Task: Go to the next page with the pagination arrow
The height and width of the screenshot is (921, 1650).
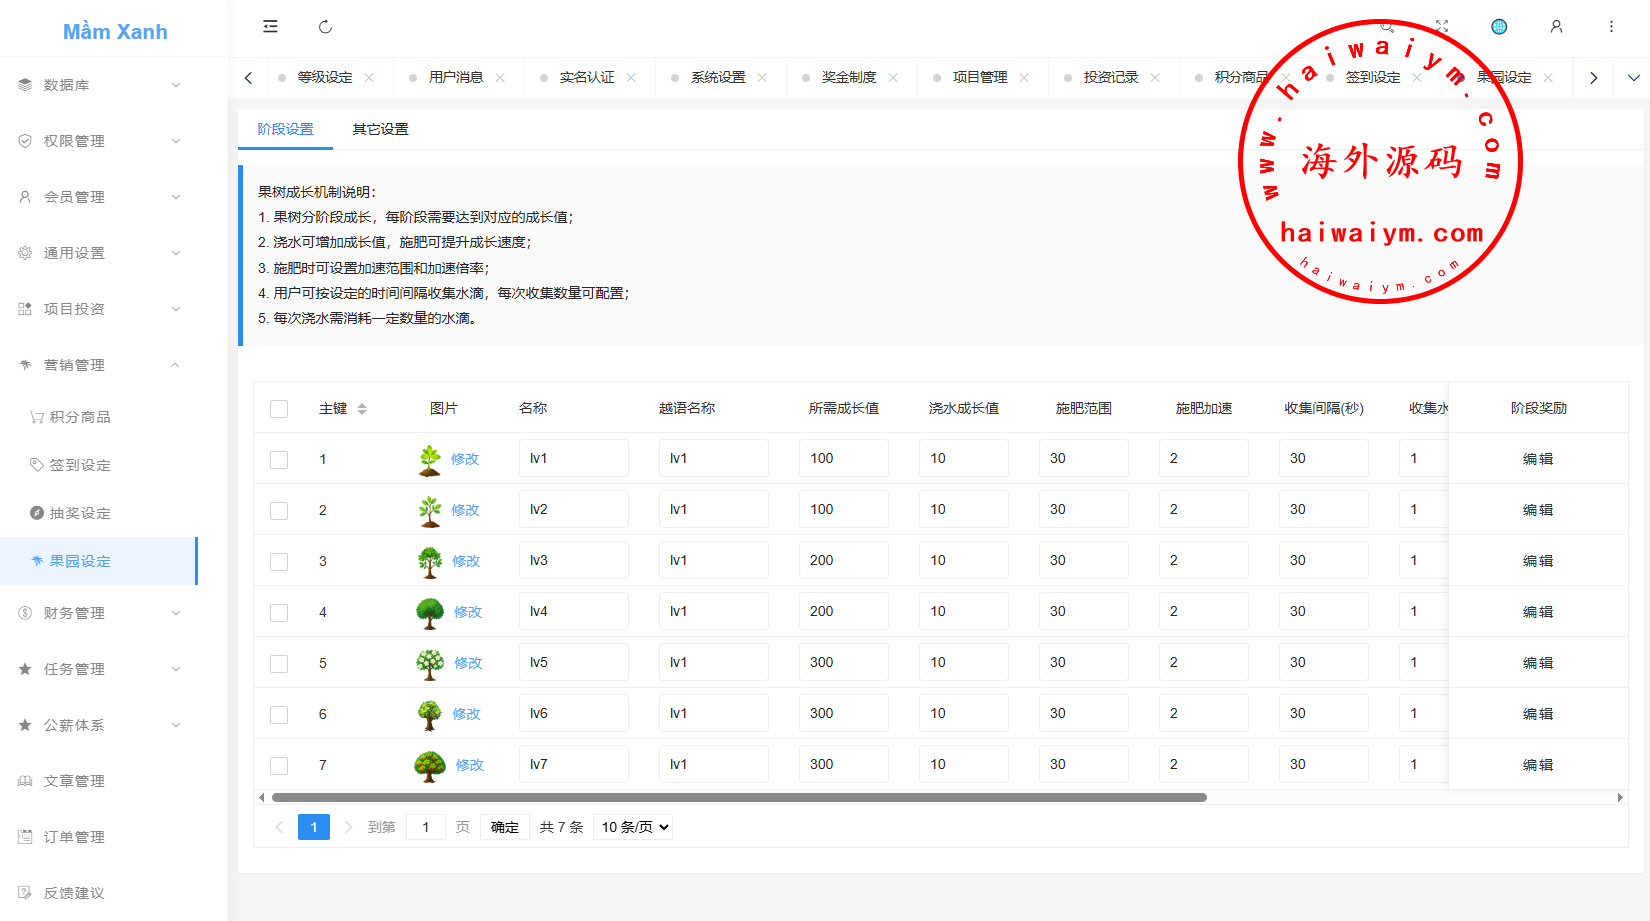Action: pyautogui.click(x=348, y=827)
